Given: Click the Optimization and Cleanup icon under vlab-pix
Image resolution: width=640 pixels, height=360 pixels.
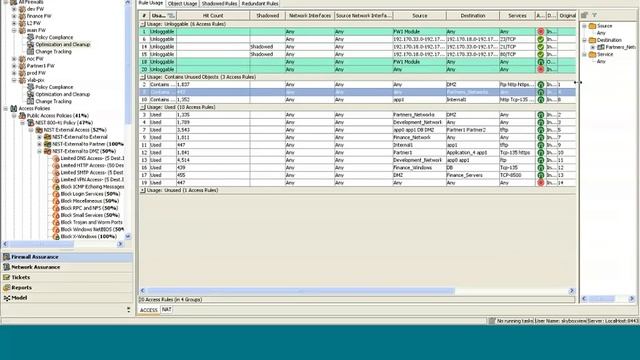Looking at the screenshot, I should [x=30, y=94].
